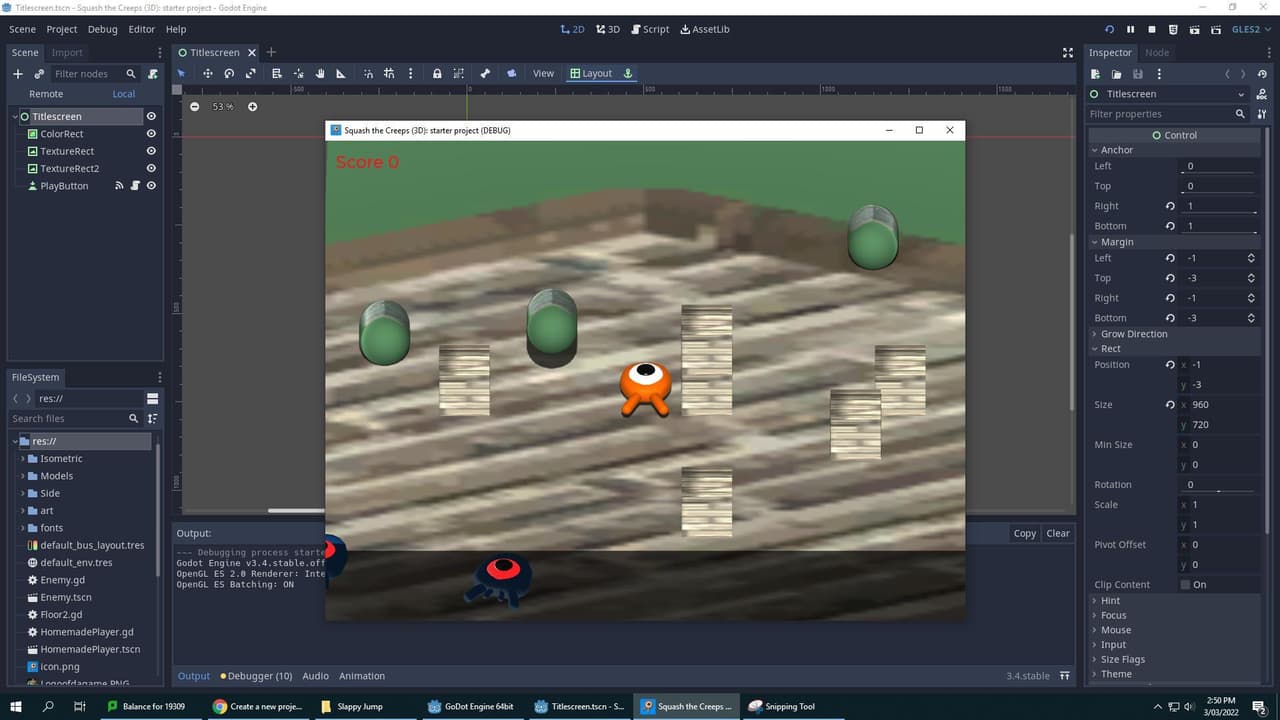Switch to the Script workspace
Screen dimensions: 1280x720
pyautogui.click(x=649, y=29)
